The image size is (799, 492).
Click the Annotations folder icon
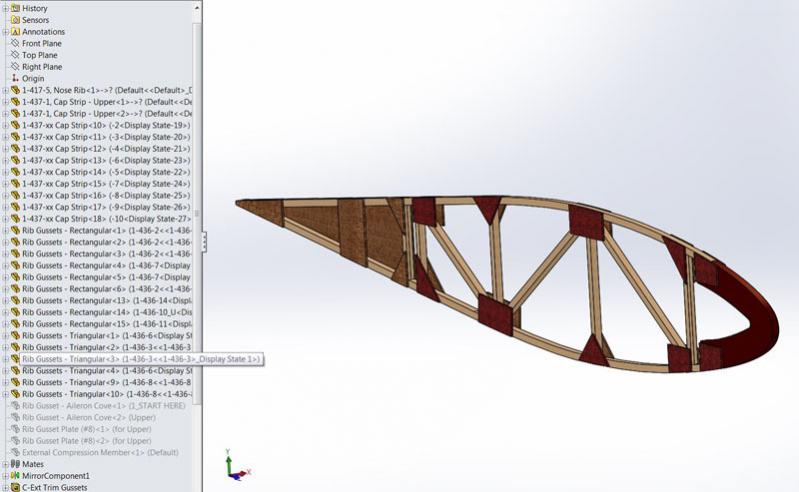click(15, 32)
